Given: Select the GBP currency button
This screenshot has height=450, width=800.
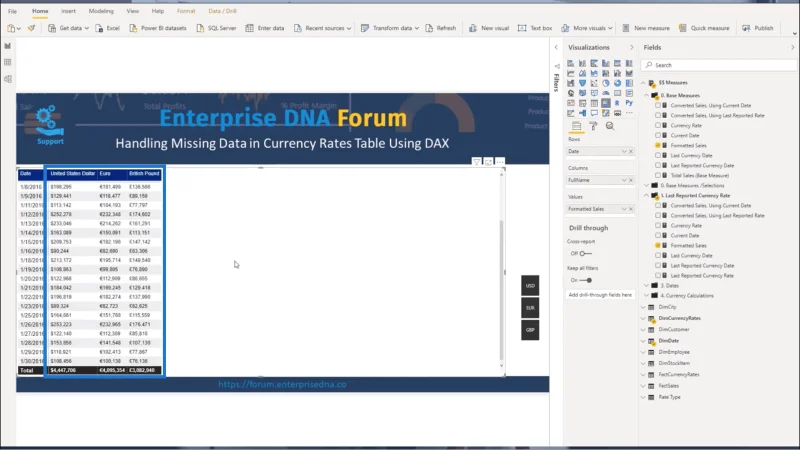Looking at the screenshot, I should pyautogui.click(x=530, y=330).
